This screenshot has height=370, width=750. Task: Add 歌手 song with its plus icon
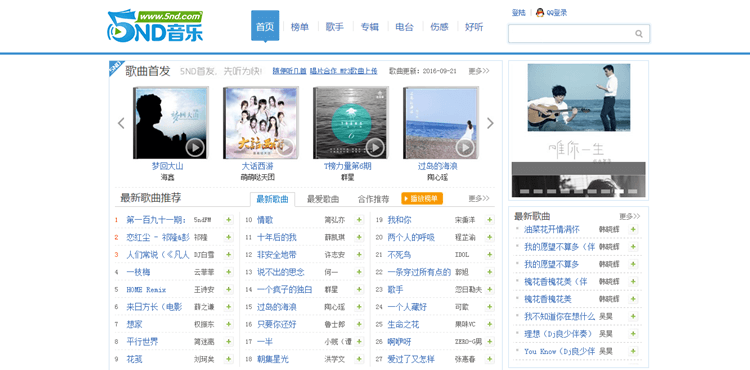click(490, 289)
